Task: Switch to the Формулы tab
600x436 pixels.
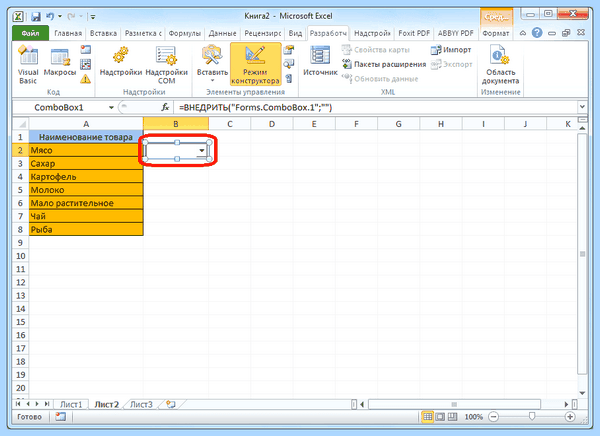Action: click(184, 33)
